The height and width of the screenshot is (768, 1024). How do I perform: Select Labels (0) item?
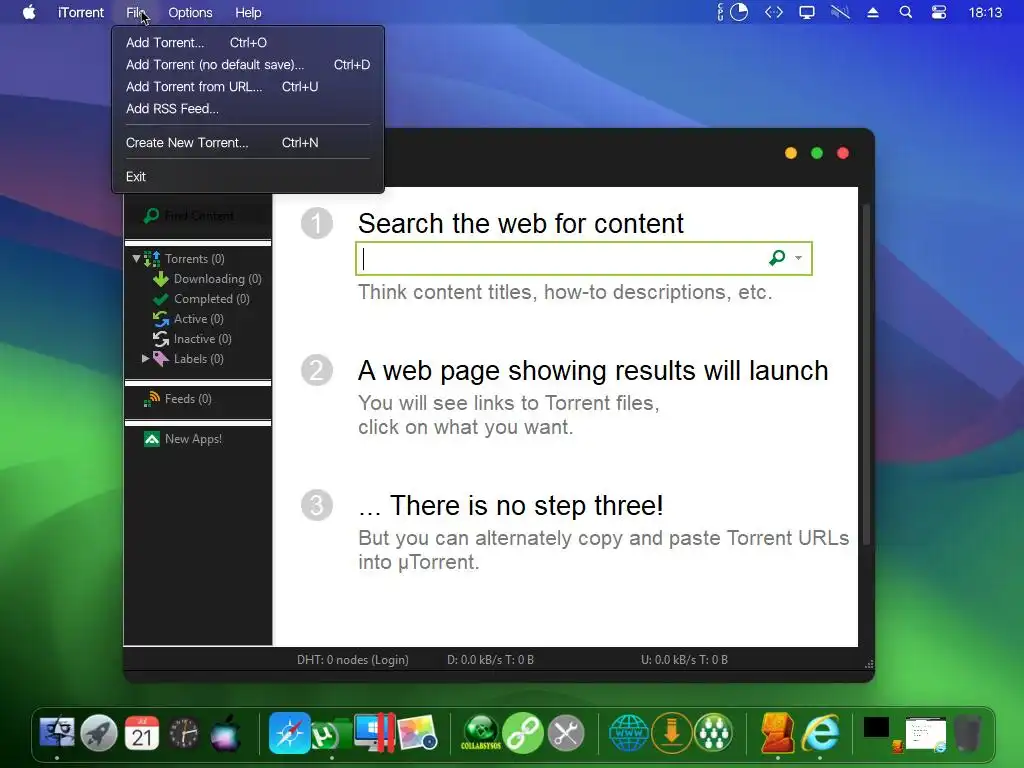199,359
